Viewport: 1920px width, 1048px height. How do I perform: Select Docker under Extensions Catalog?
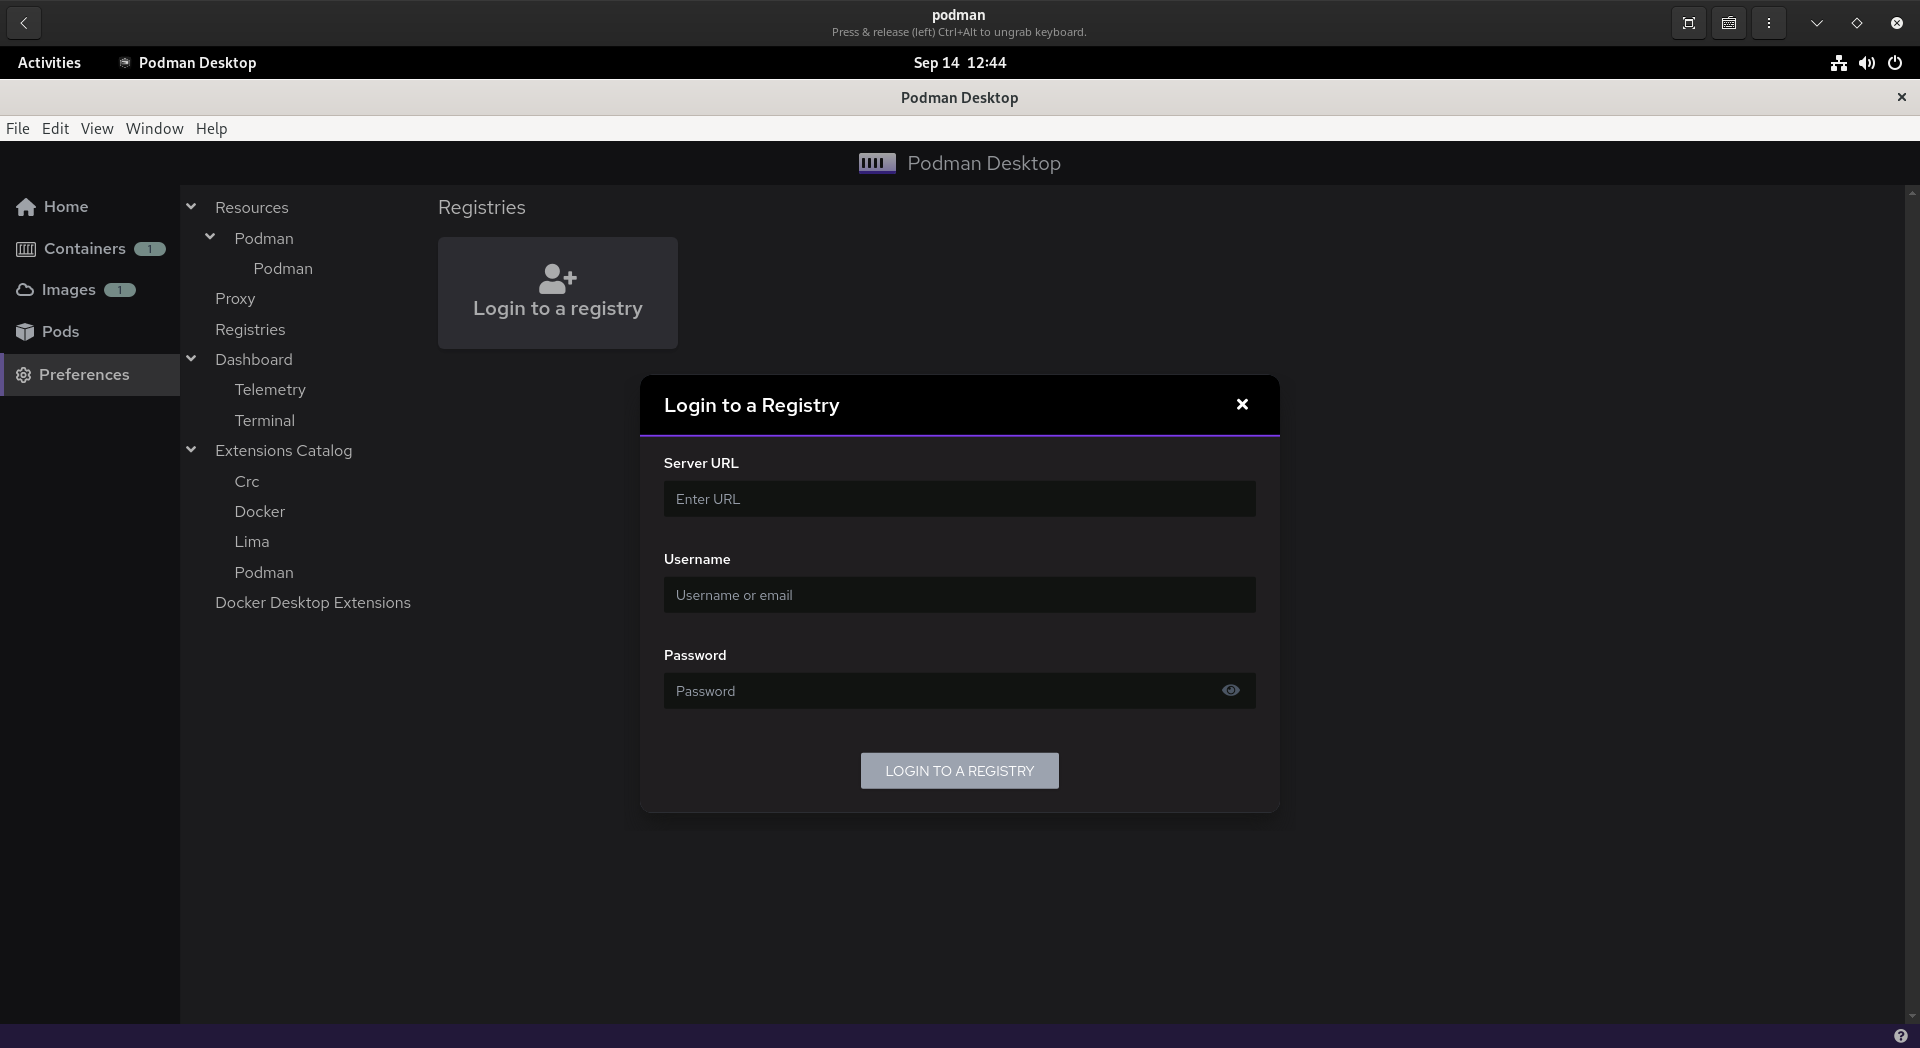point(259,511)
